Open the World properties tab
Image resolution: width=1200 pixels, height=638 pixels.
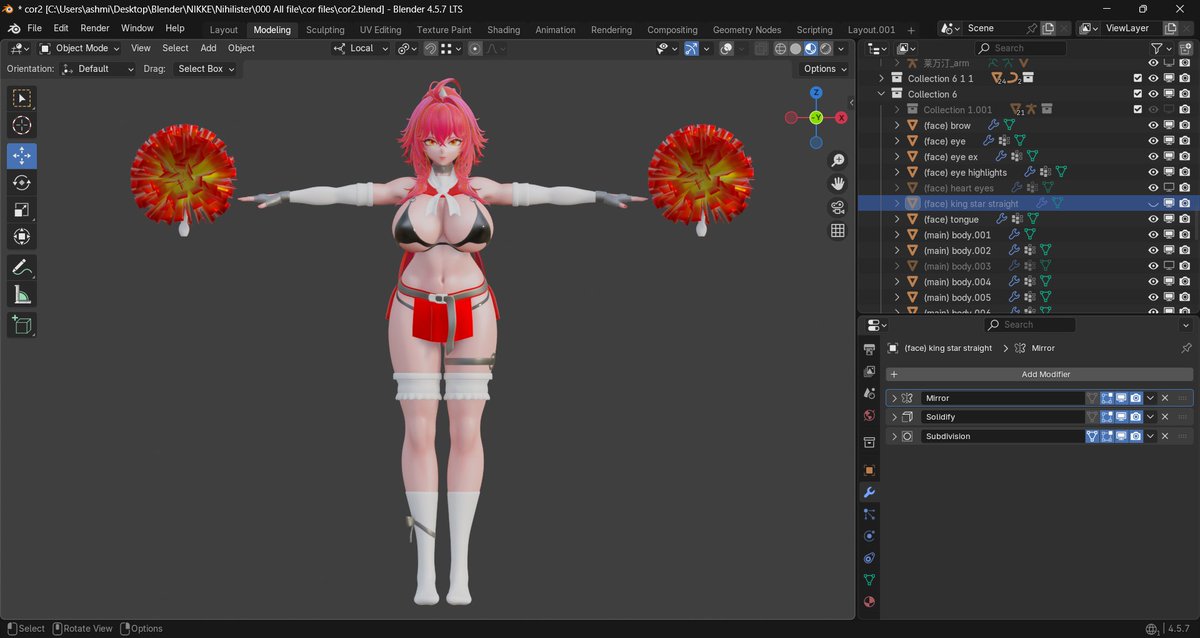click(869, 415)
